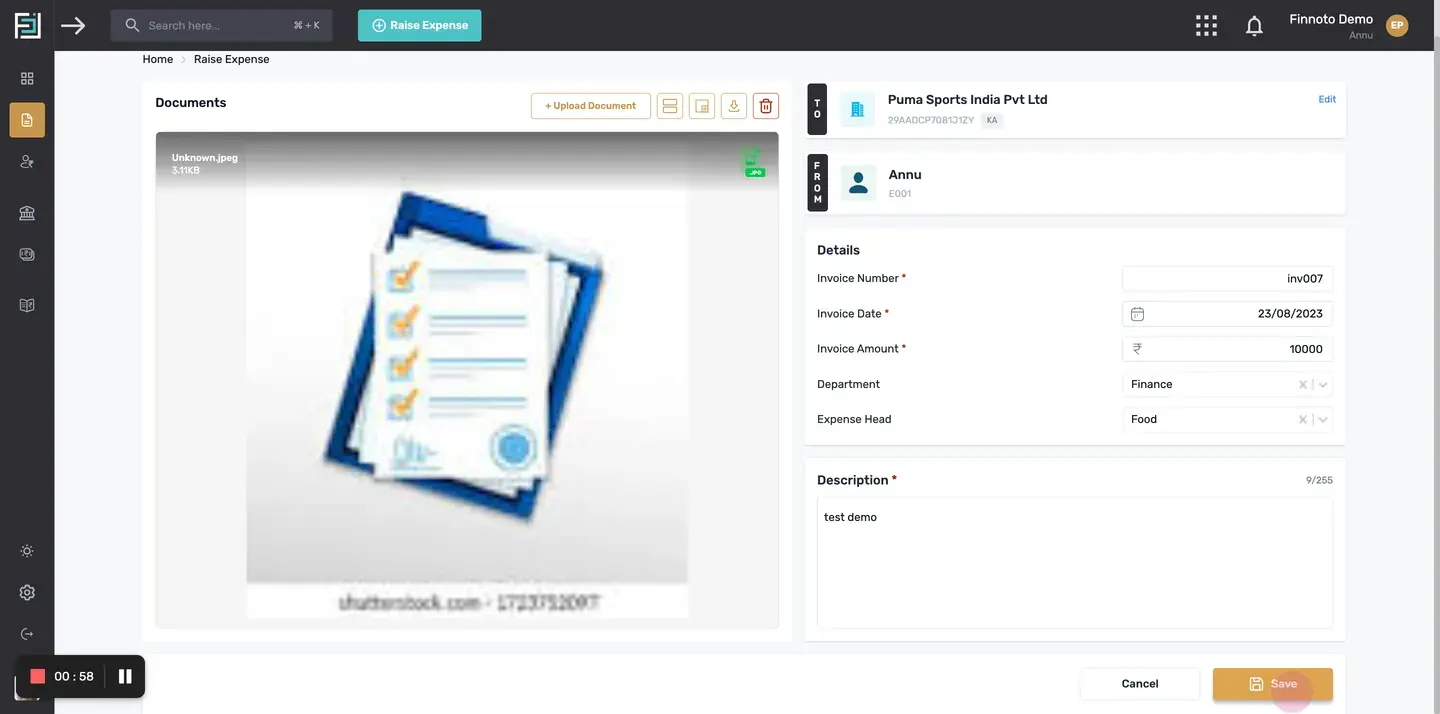Click the Edit link for vendor

tap(1327, 99)
